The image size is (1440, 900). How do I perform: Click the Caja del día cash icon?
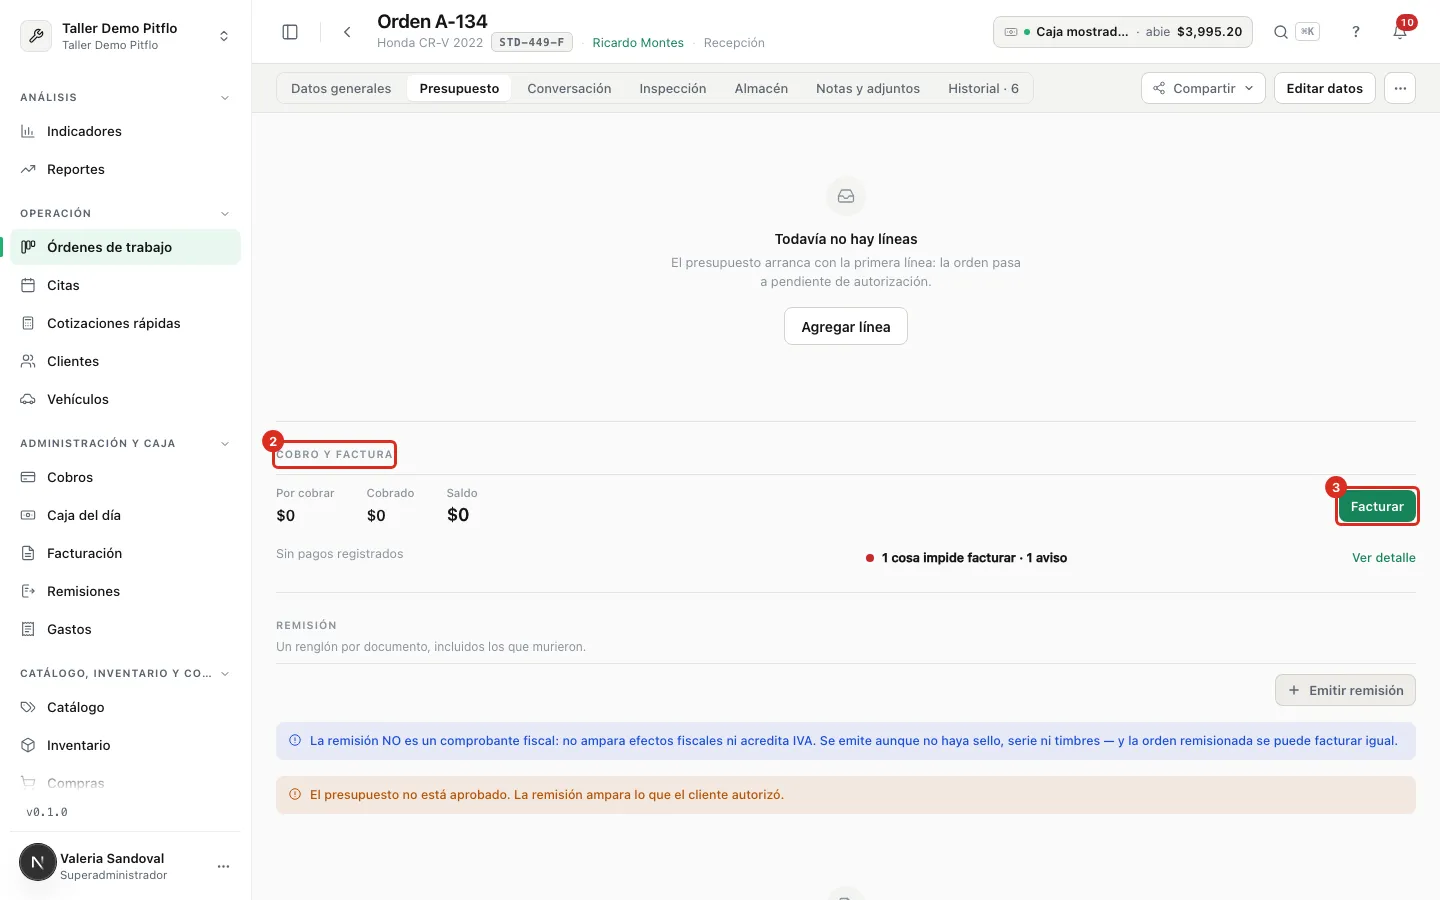(28, 515)
